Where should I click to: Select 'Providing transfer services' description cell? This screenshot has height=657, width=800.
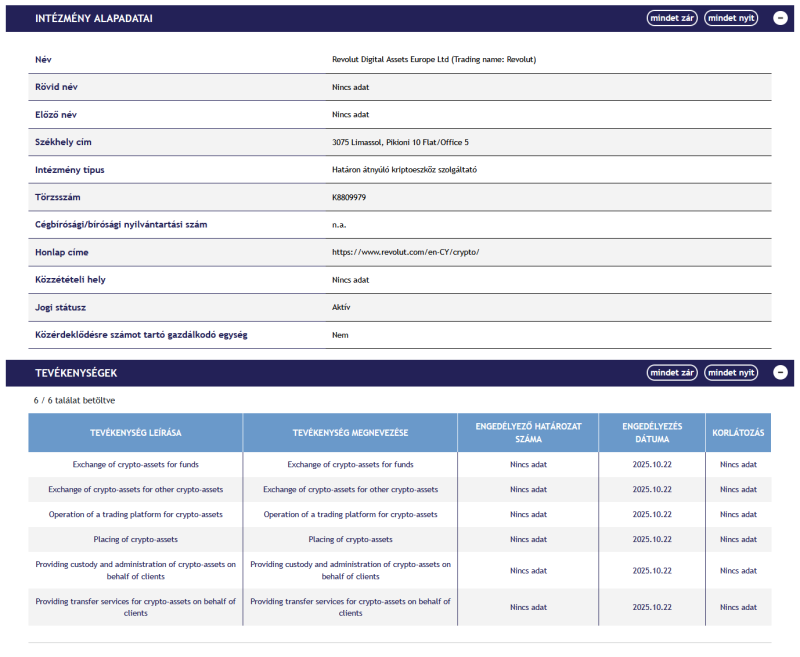(136, 607)
